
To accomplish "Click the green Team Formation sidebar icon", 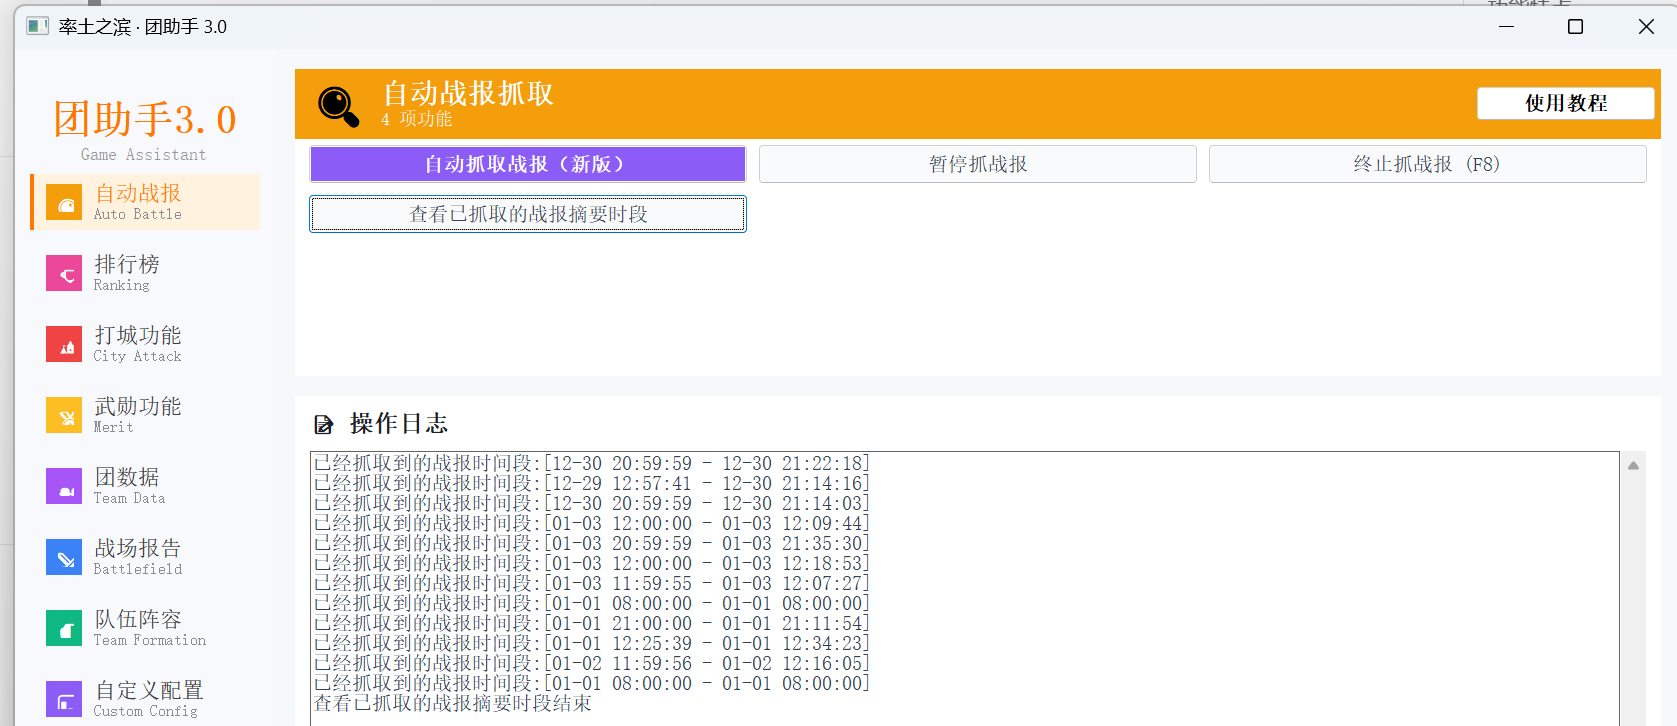I will point(64,628).
